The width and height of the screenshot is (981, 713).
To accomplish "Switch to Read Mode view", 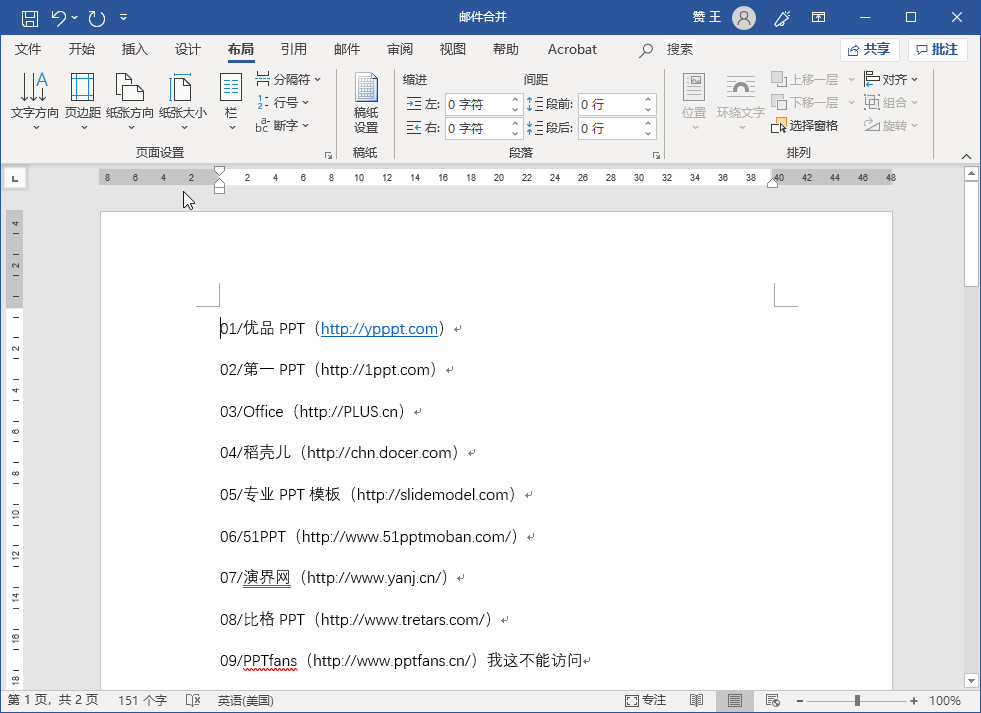I will coord(697,700).
